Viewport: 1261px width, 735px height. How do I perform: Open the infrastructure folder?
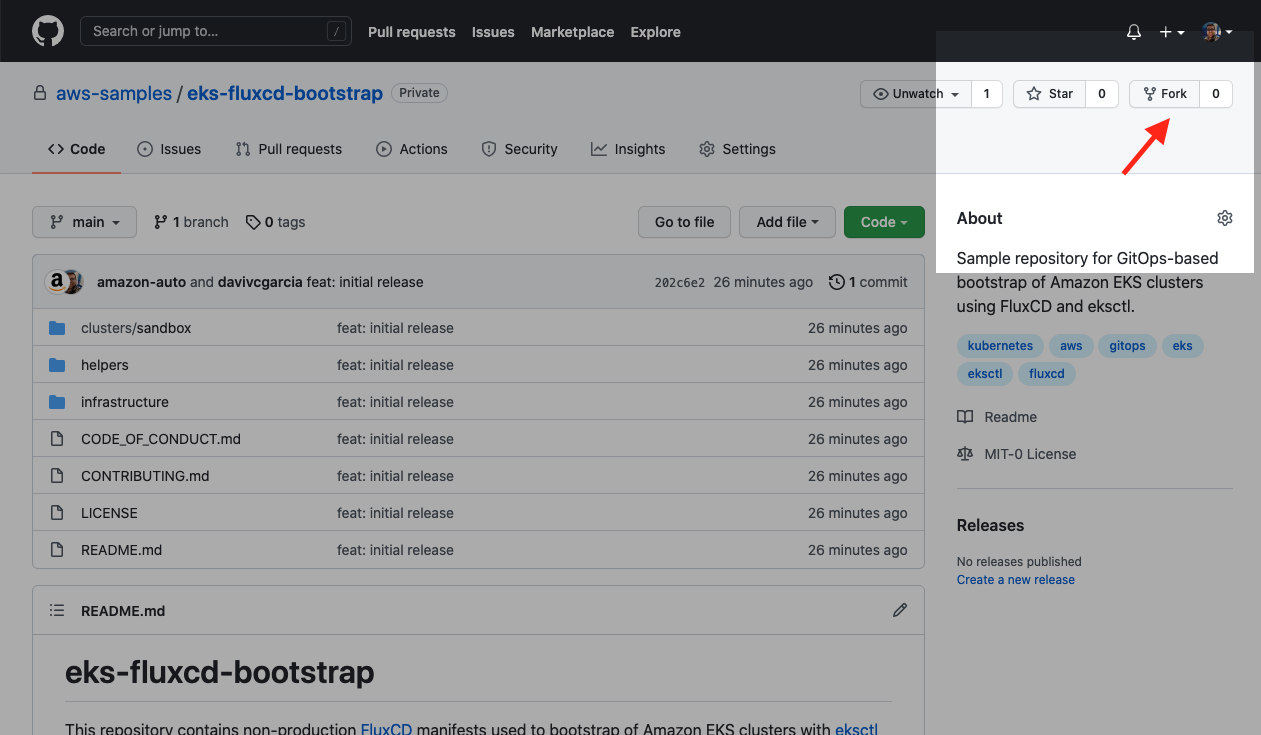125,402
